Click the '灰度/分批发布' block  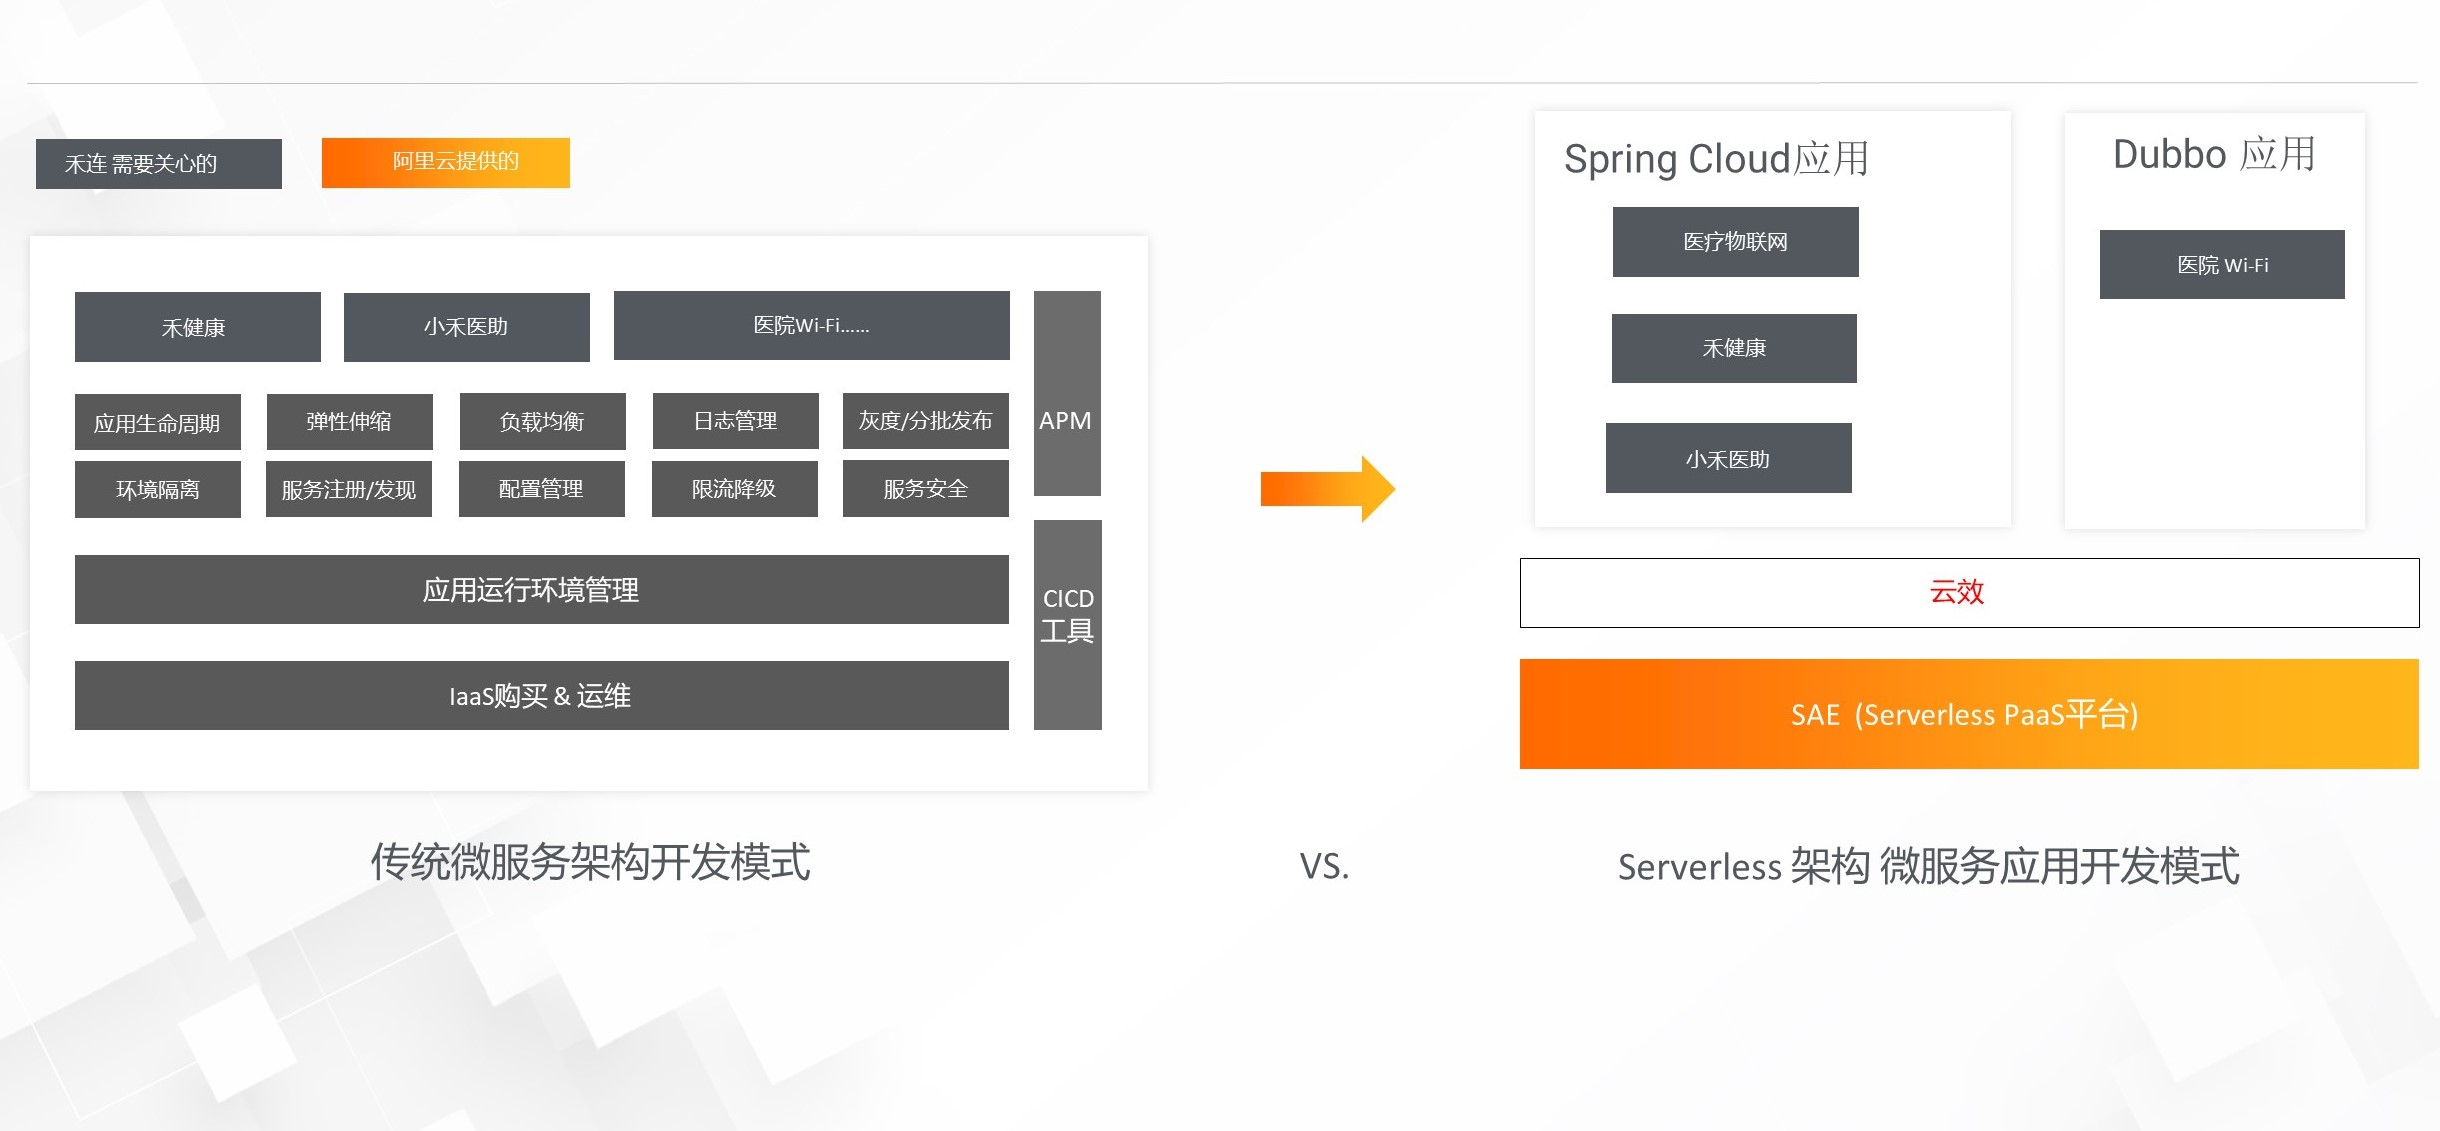tap(926, 421)
